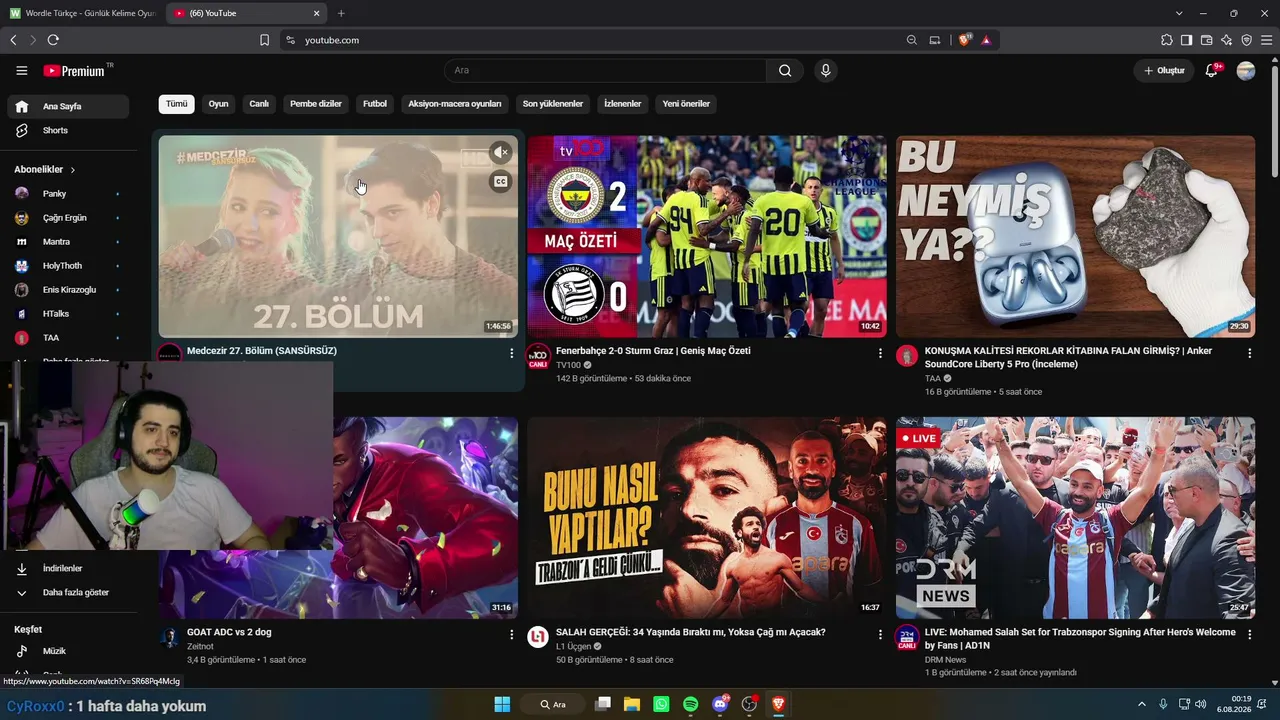Viewport: 1280px width, 720px height.
Task: Select the Tümü filter chip
Action: 177,104
